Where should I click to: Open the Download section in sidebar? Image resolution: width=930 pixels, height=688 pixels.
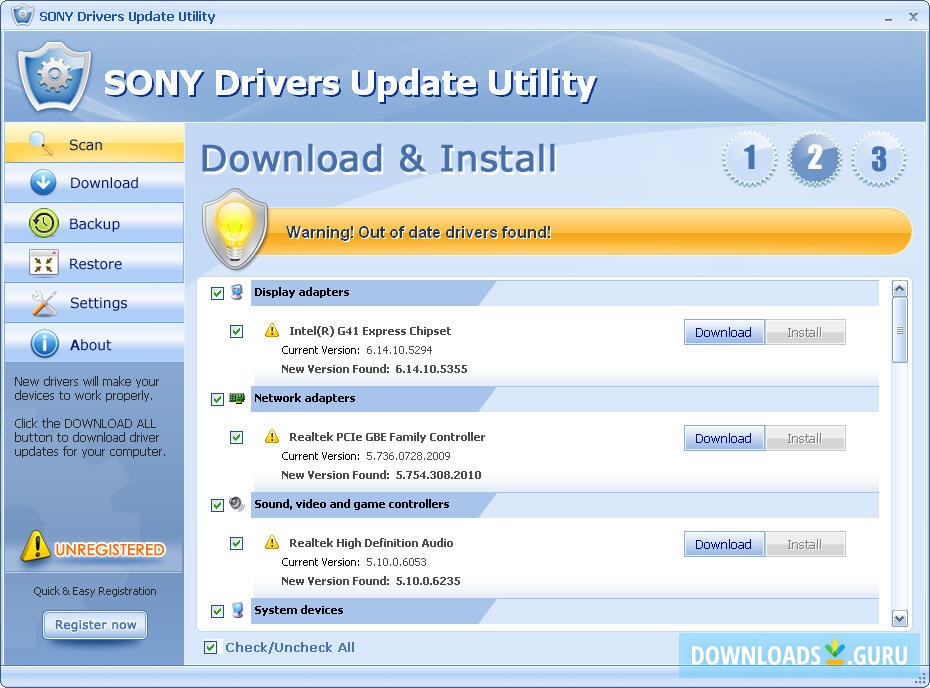94,183
